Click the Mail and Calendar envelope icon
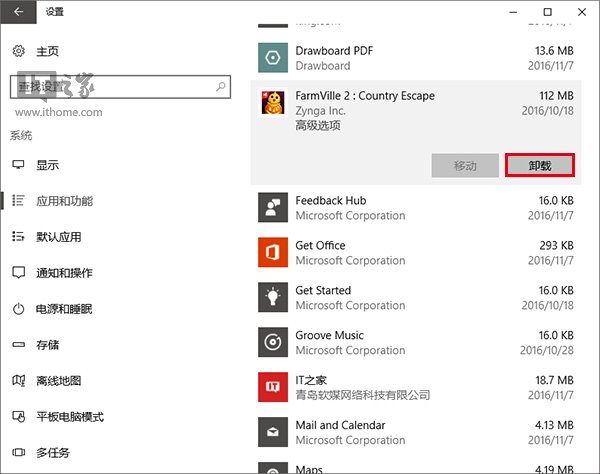 pyautogui.click(x=273, y=432)
